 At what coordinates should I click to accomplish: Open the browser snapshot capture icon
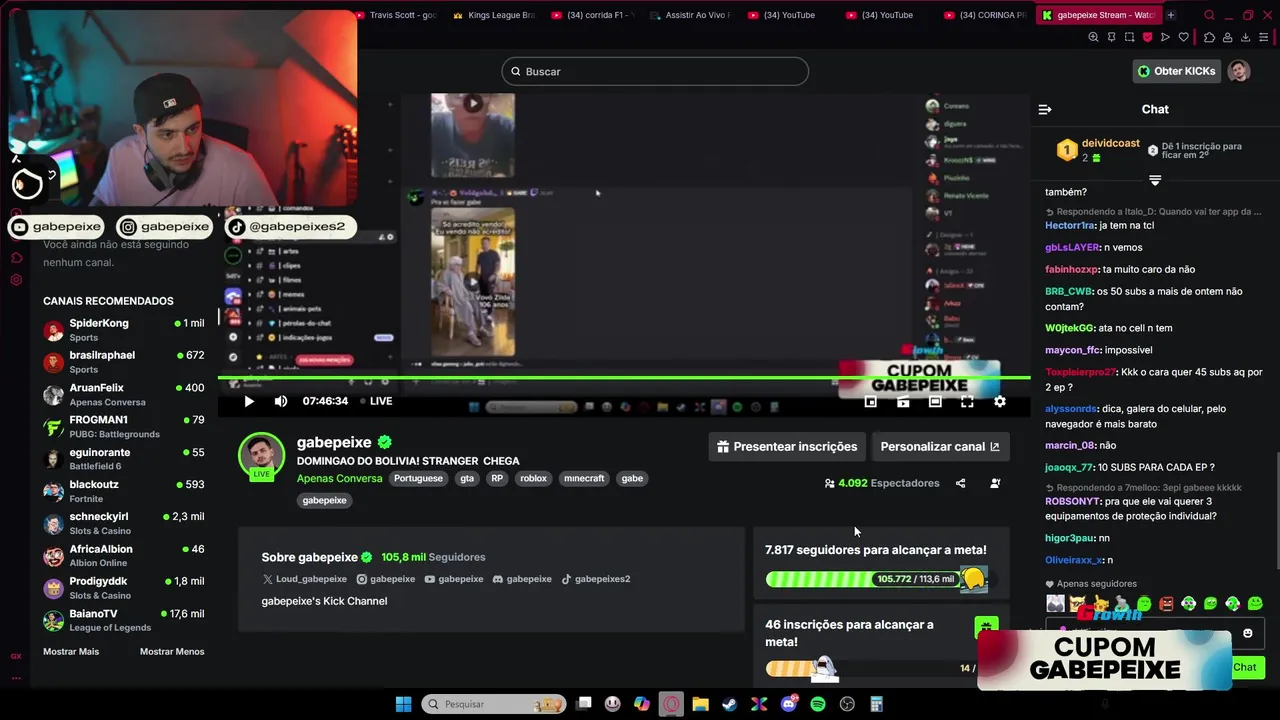[1129, 37]
